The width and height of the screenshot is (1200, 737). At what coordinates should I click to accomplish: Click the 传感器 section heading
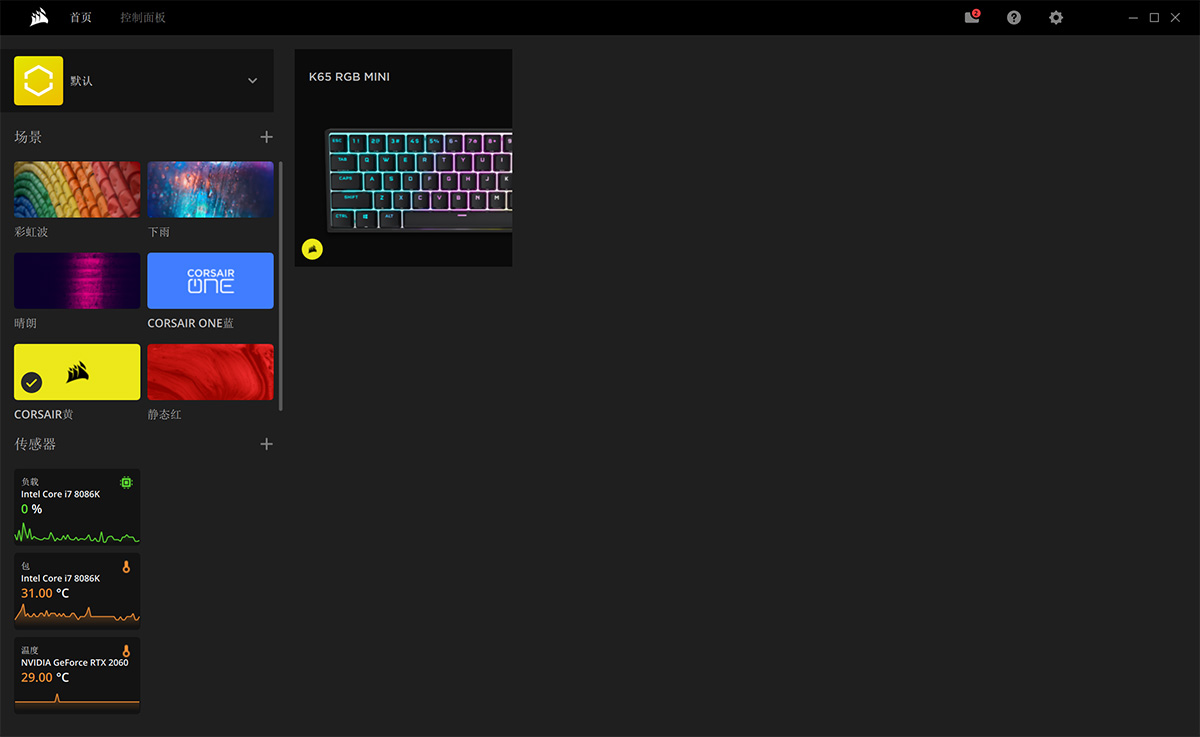point(35,444)
